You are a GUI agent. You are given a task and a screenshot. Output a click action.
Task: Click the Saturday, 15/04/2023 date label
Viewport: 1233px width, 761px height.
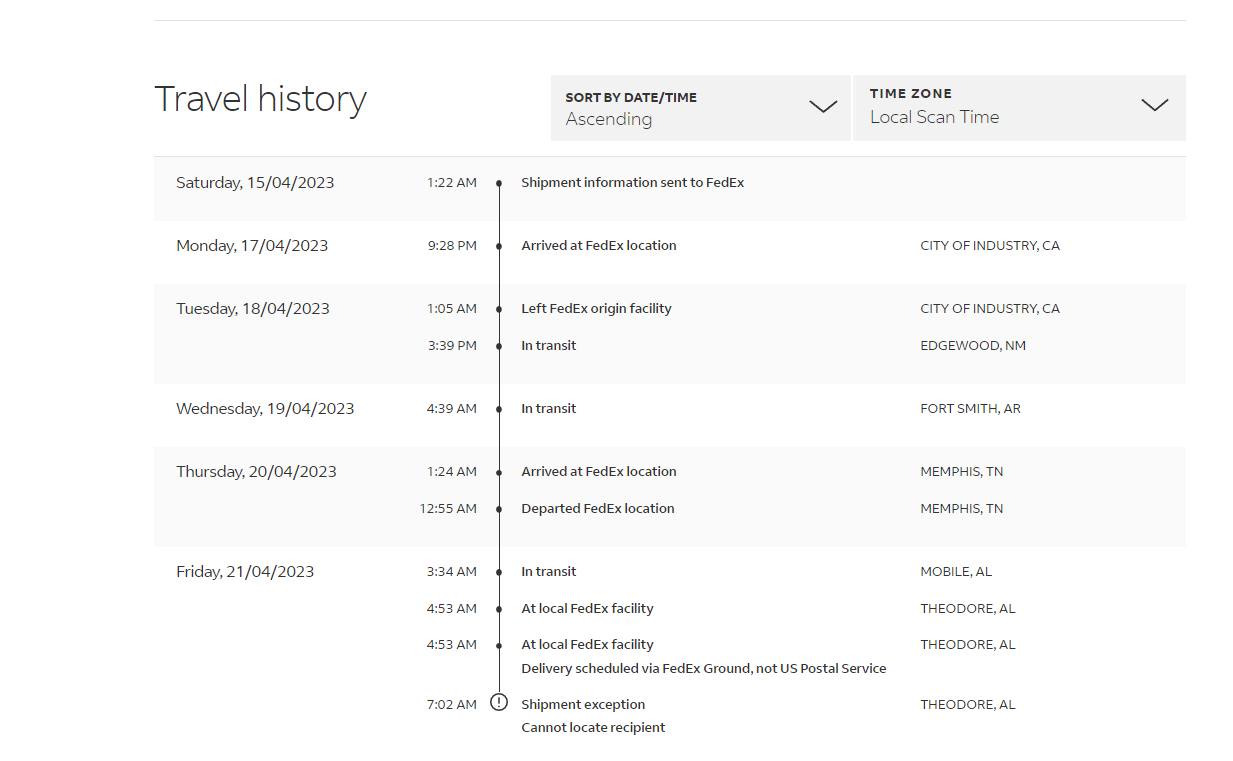pyautogui.click(x=255, y=183)
